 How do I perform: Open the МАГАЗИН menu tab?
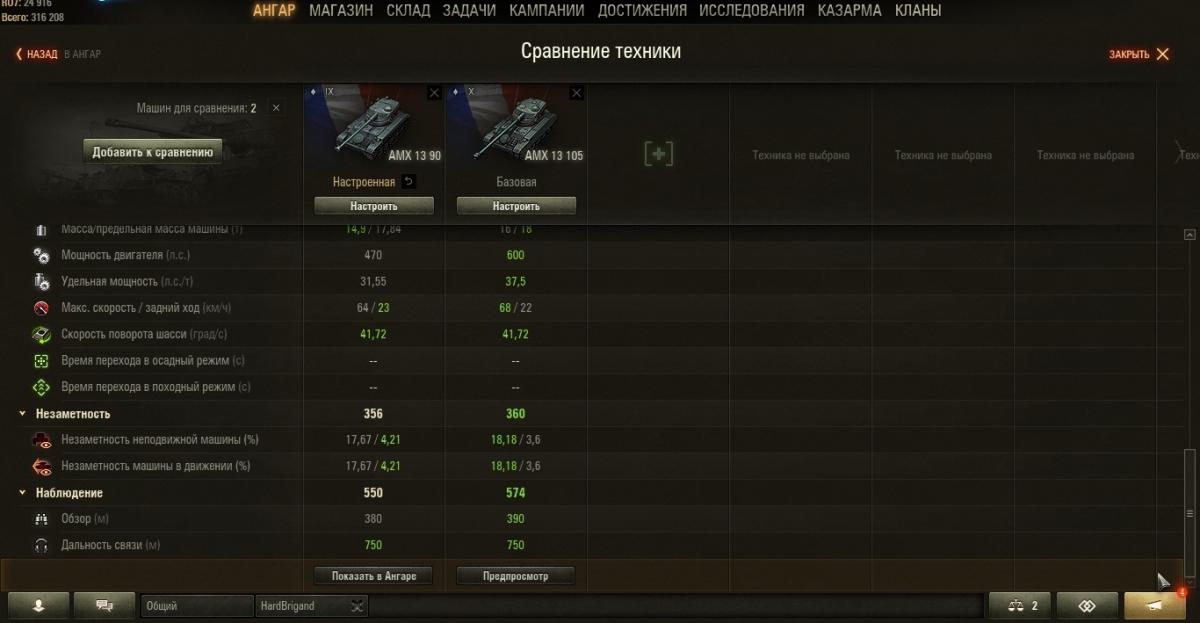click(341, 11)
